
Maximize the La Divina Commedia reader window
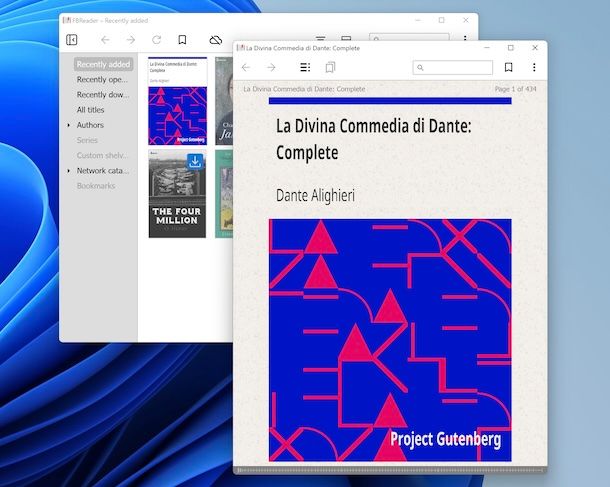pos(511,48)
